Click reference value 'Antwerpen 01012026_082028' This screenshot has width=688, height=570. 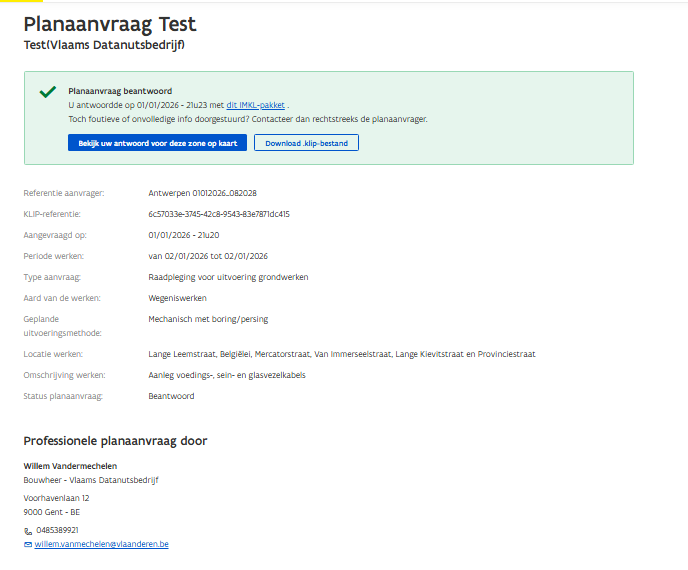click(x=202, y=193)
